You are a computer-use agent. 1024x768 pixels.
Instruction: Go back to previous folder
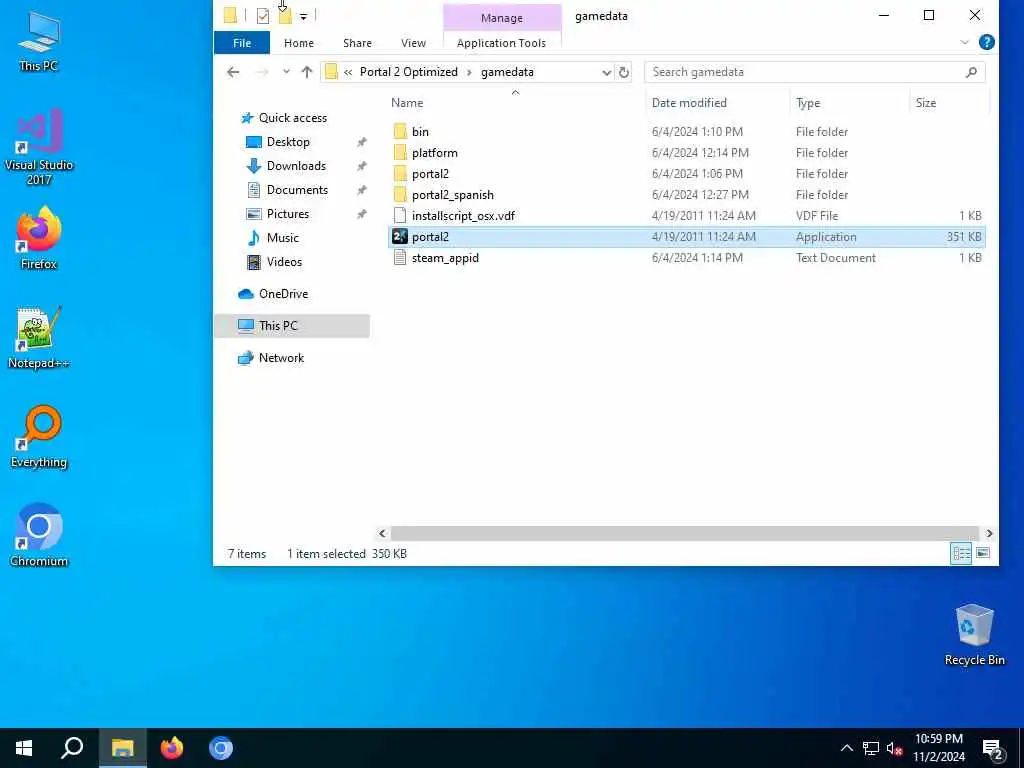[233, 72]
